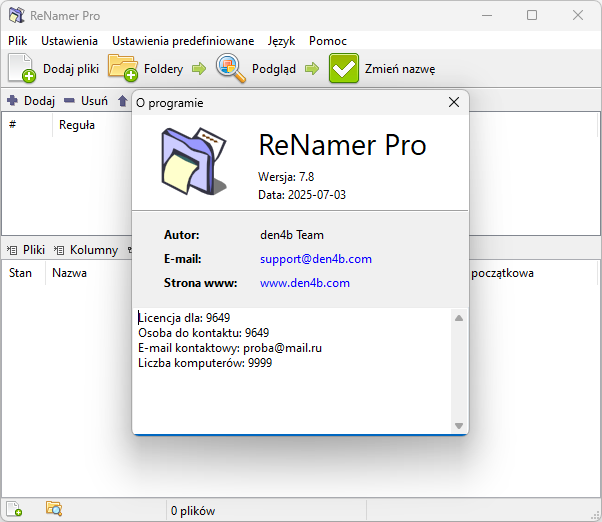
Task: Click the Reguła column header
Action: (77, 125)
